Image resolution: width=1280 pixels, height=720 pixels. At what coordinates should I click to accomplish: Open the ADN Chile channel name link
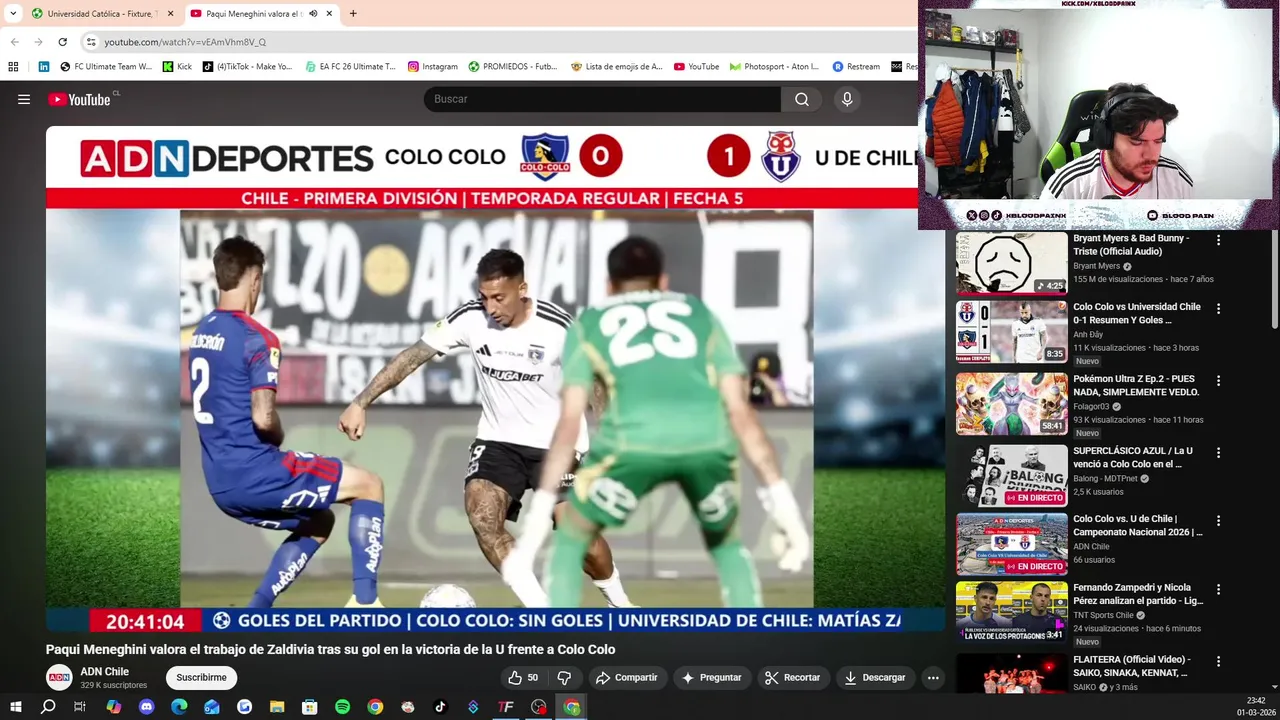pyautogui.click(x=105, y=672)
